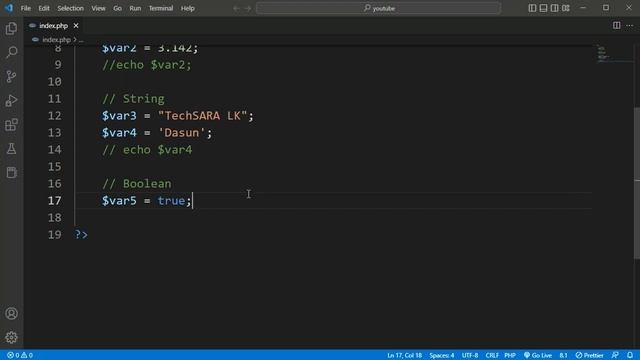
Task: Click the vertical editor scrollbar thumb
Action: (637, 183)
